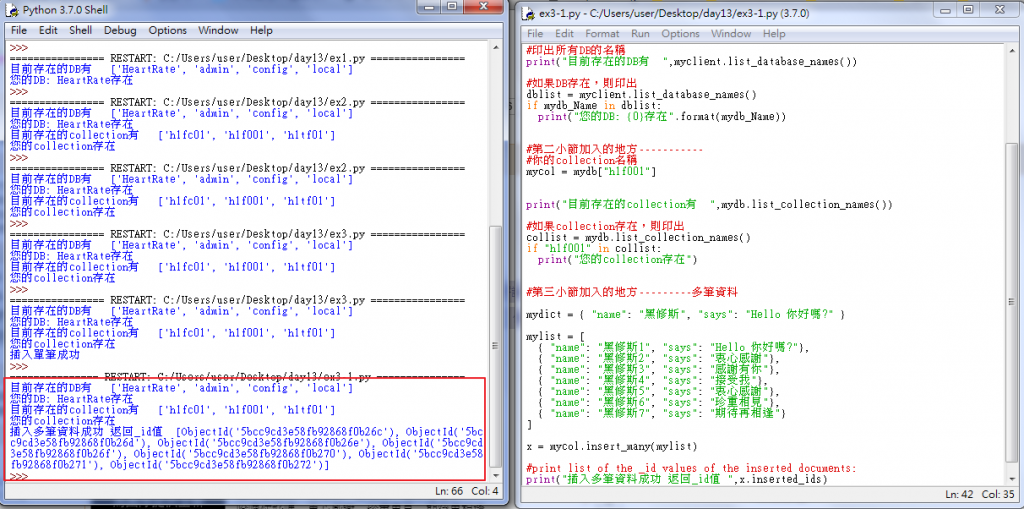1024x509 pixels.
Task: Click 'x = mycol.insert_many(mylist)' line in editor
Action: (x=612, y=447)
